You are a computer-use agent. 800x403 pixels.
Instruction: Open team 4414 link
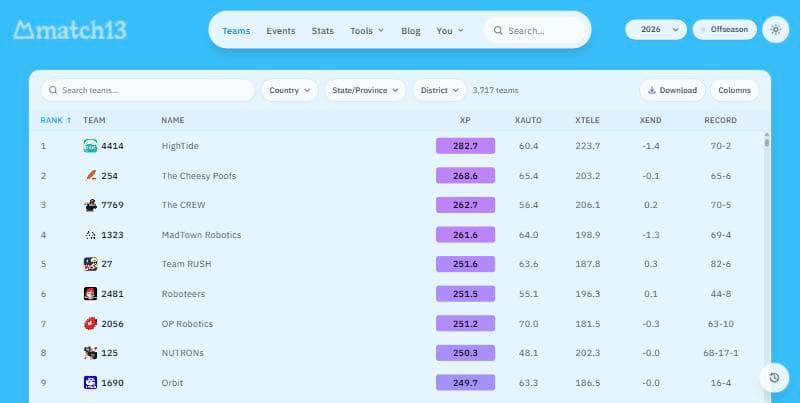(x=112, y=146)
